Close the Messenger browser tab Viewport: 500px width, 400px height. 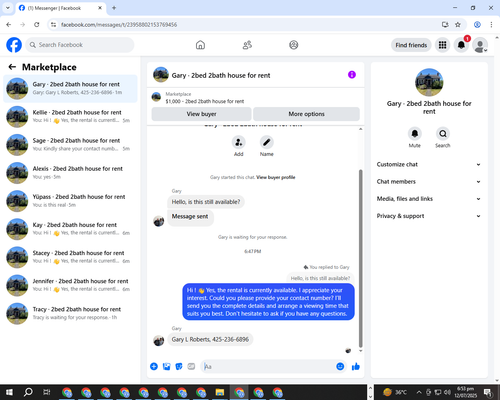[100, 8]
